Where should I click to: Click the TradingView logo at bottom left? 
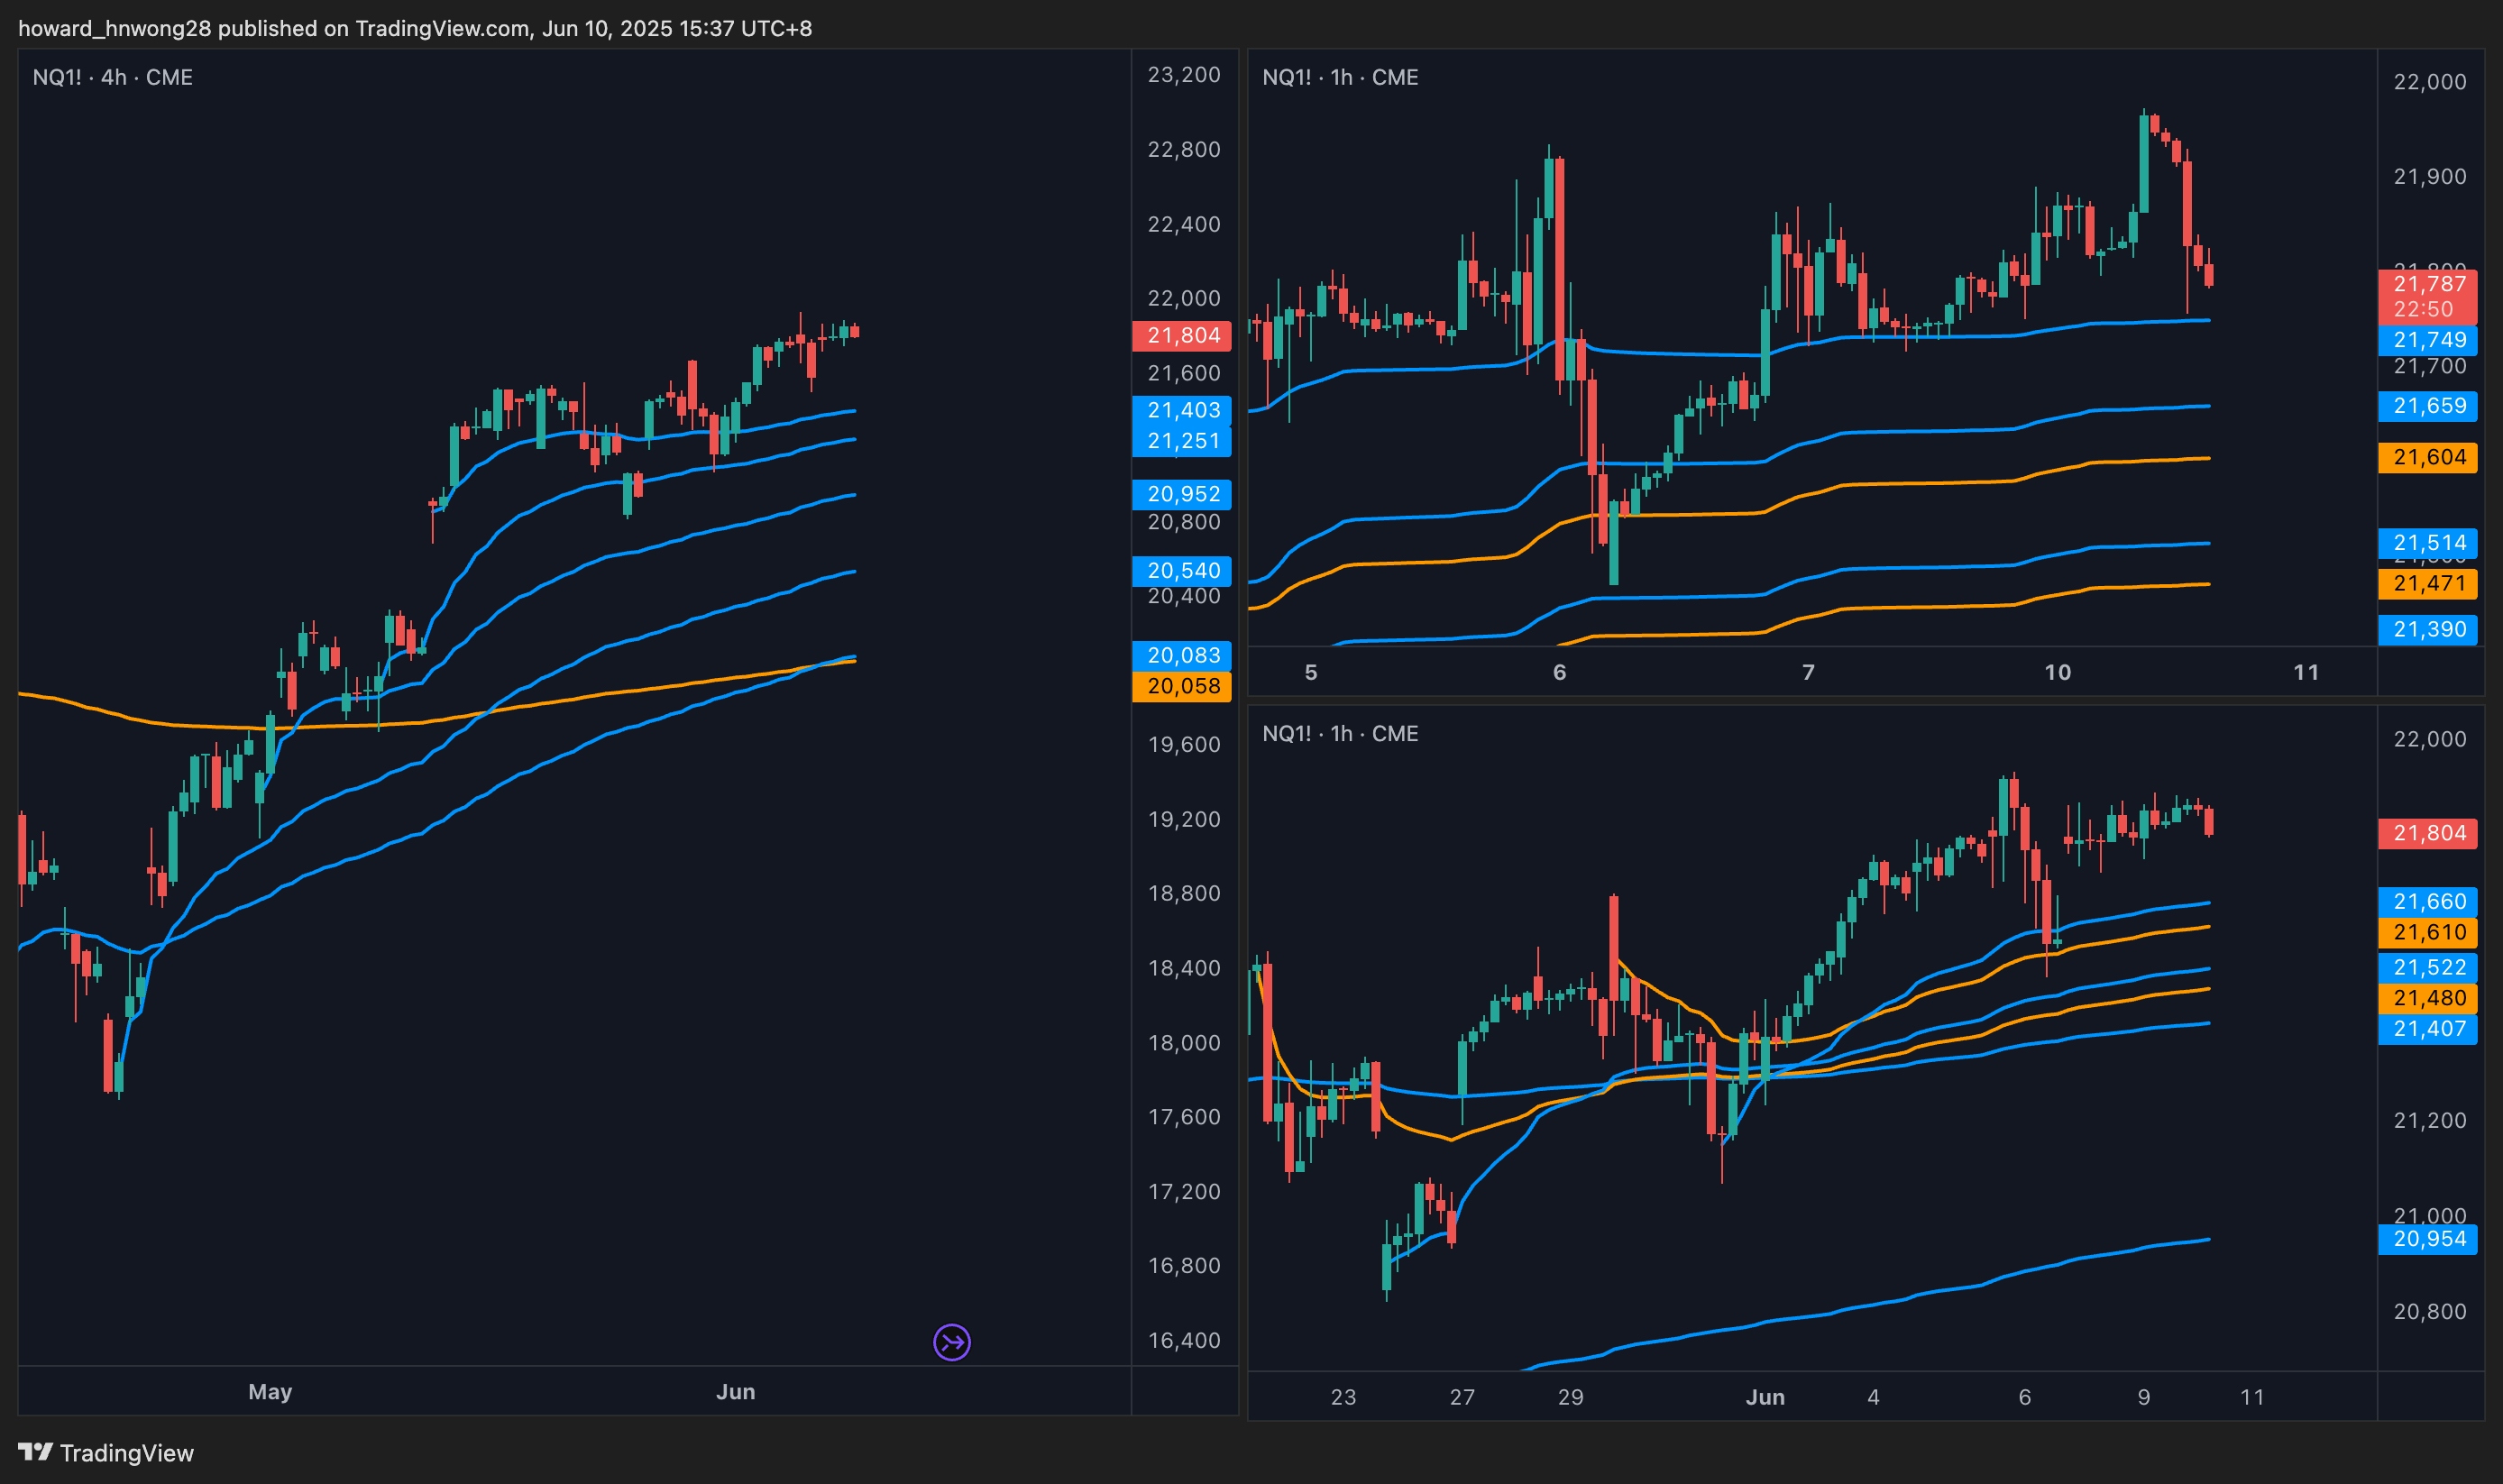click(x=106, y=1453)
